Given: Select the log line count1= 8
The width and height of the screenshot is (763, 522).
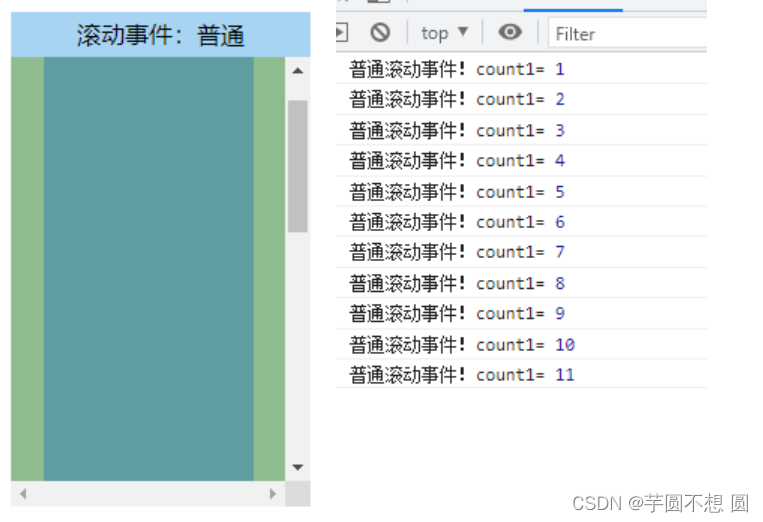Looking at the screenshot, I should (521, 283).
